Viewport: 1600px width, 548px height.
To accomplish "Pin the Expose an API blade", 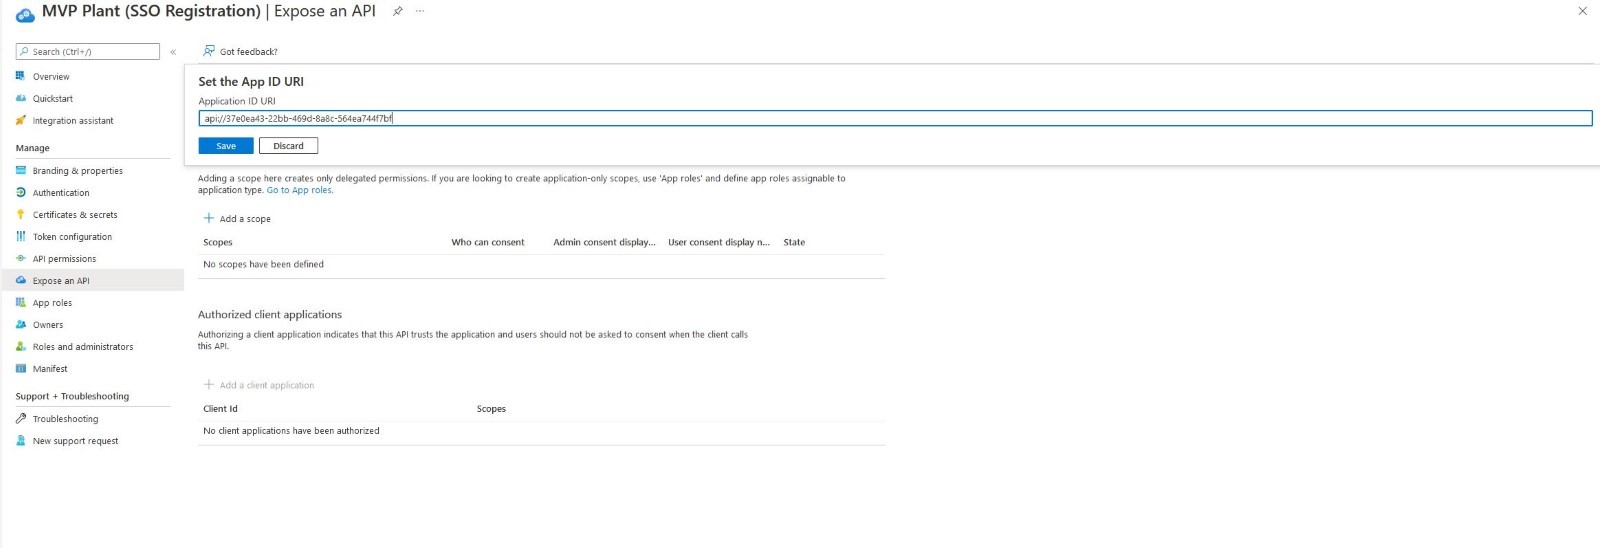I will tap(397, 11).
